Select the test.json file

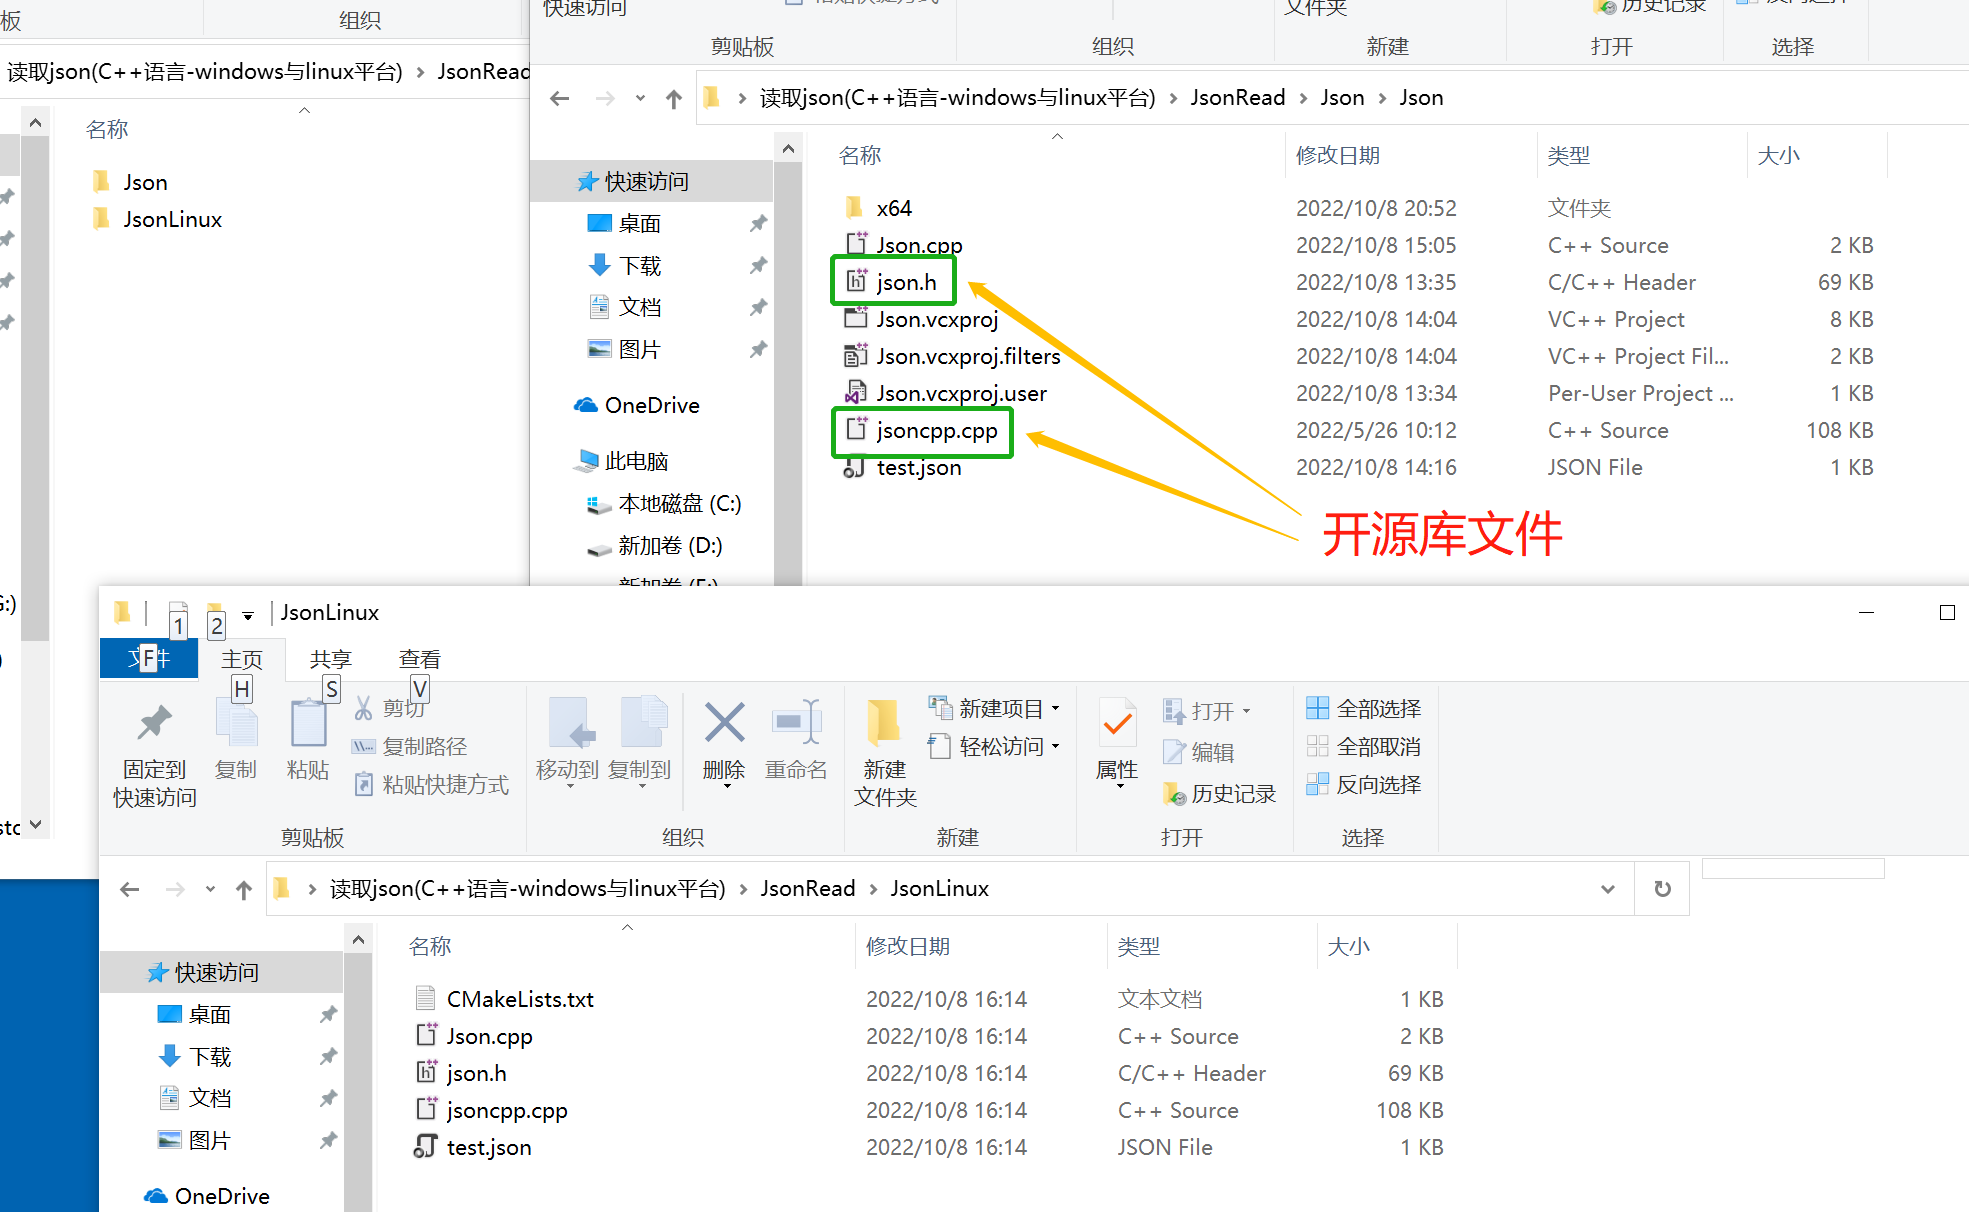[489, 1147]
